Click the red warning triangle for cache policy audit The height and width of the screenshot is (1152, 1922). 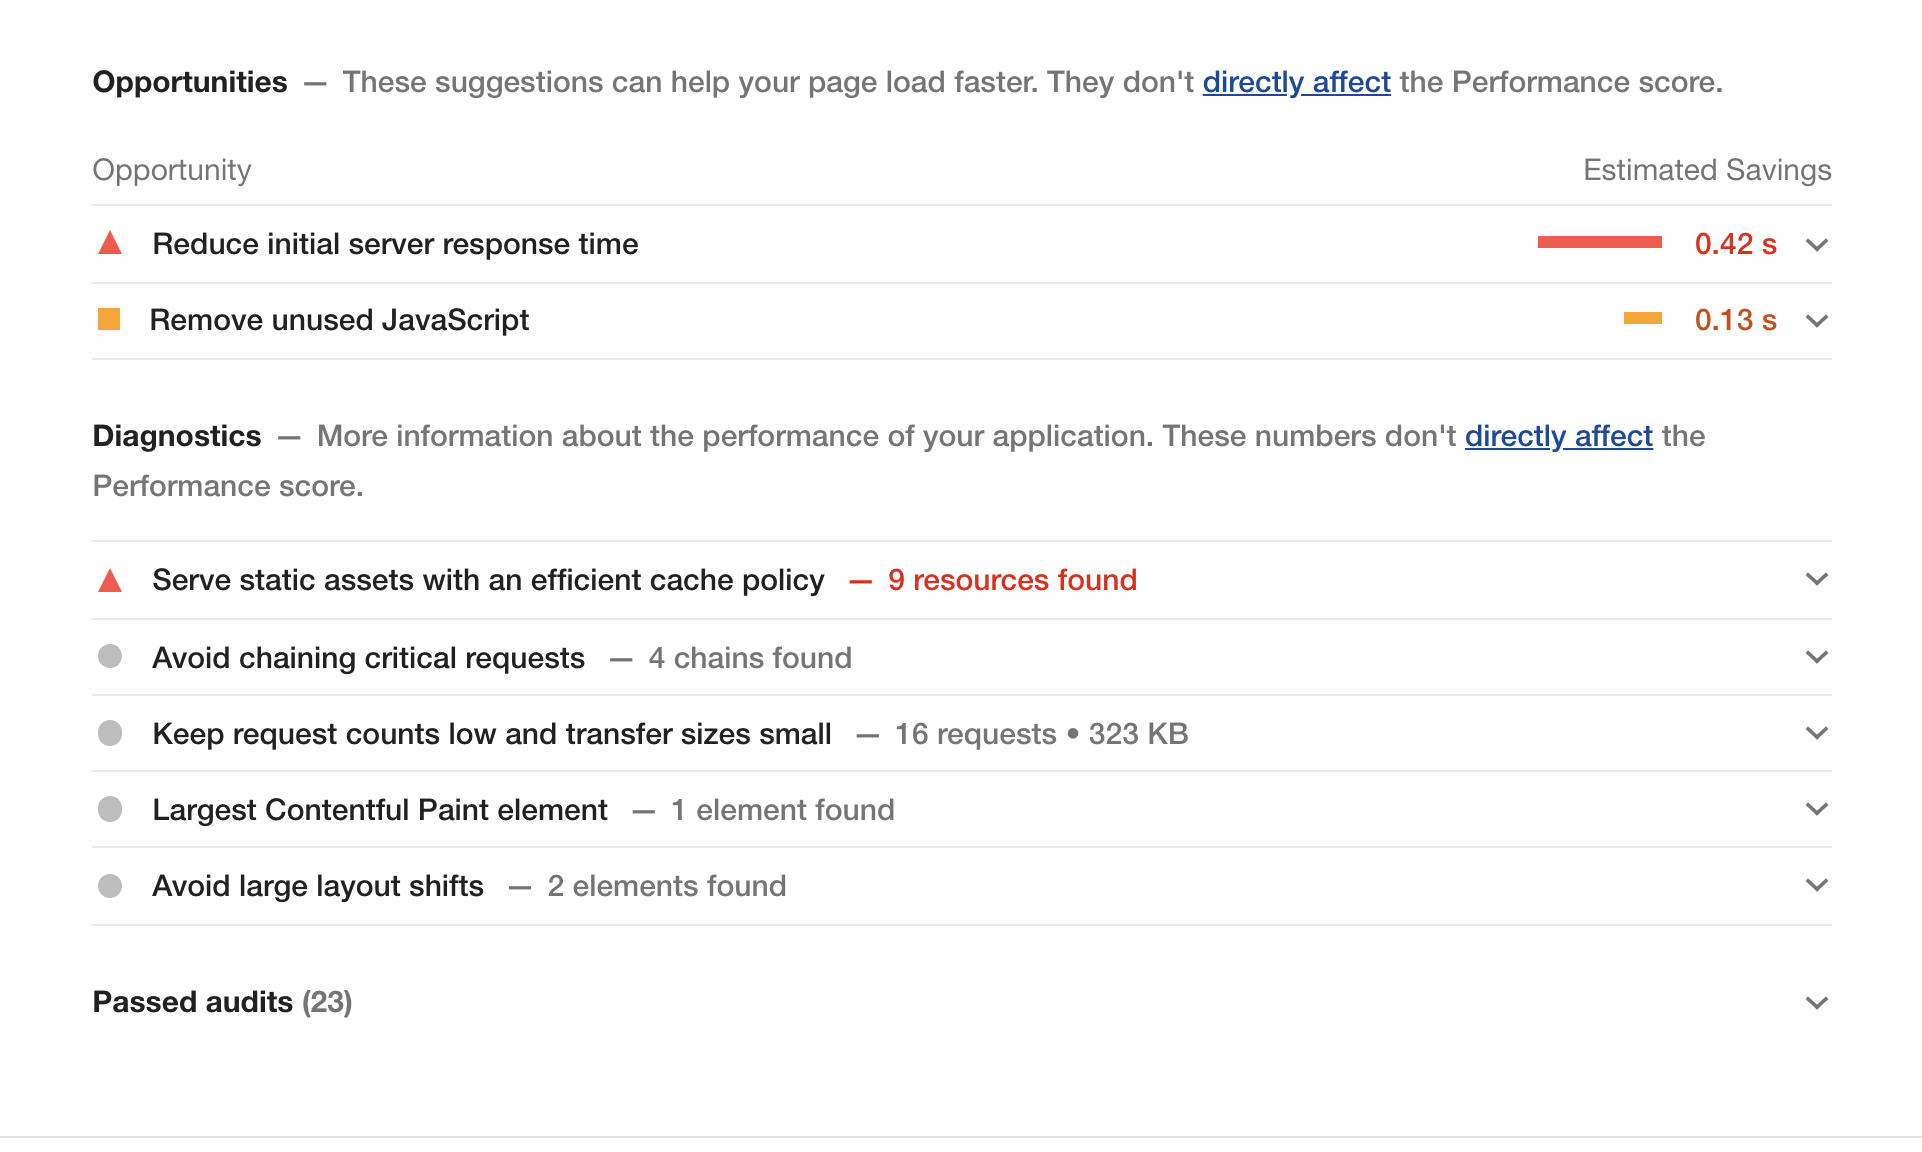point(110,580)
